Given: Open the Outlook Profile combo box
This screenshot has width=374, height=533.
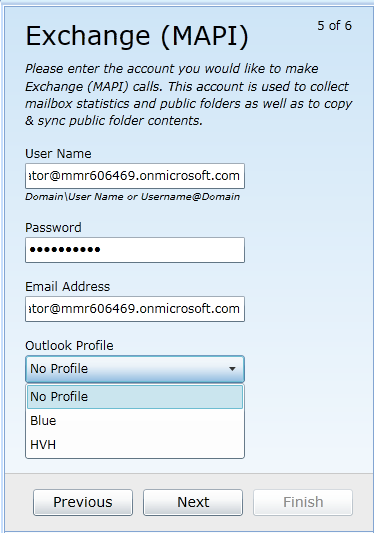Looking at the screenshot, I should [x=135, y=369].
